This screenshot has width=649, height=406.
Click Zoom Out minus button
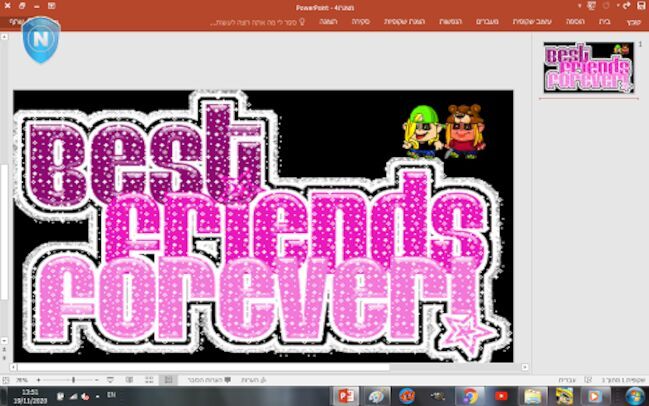tap(96, 380)
